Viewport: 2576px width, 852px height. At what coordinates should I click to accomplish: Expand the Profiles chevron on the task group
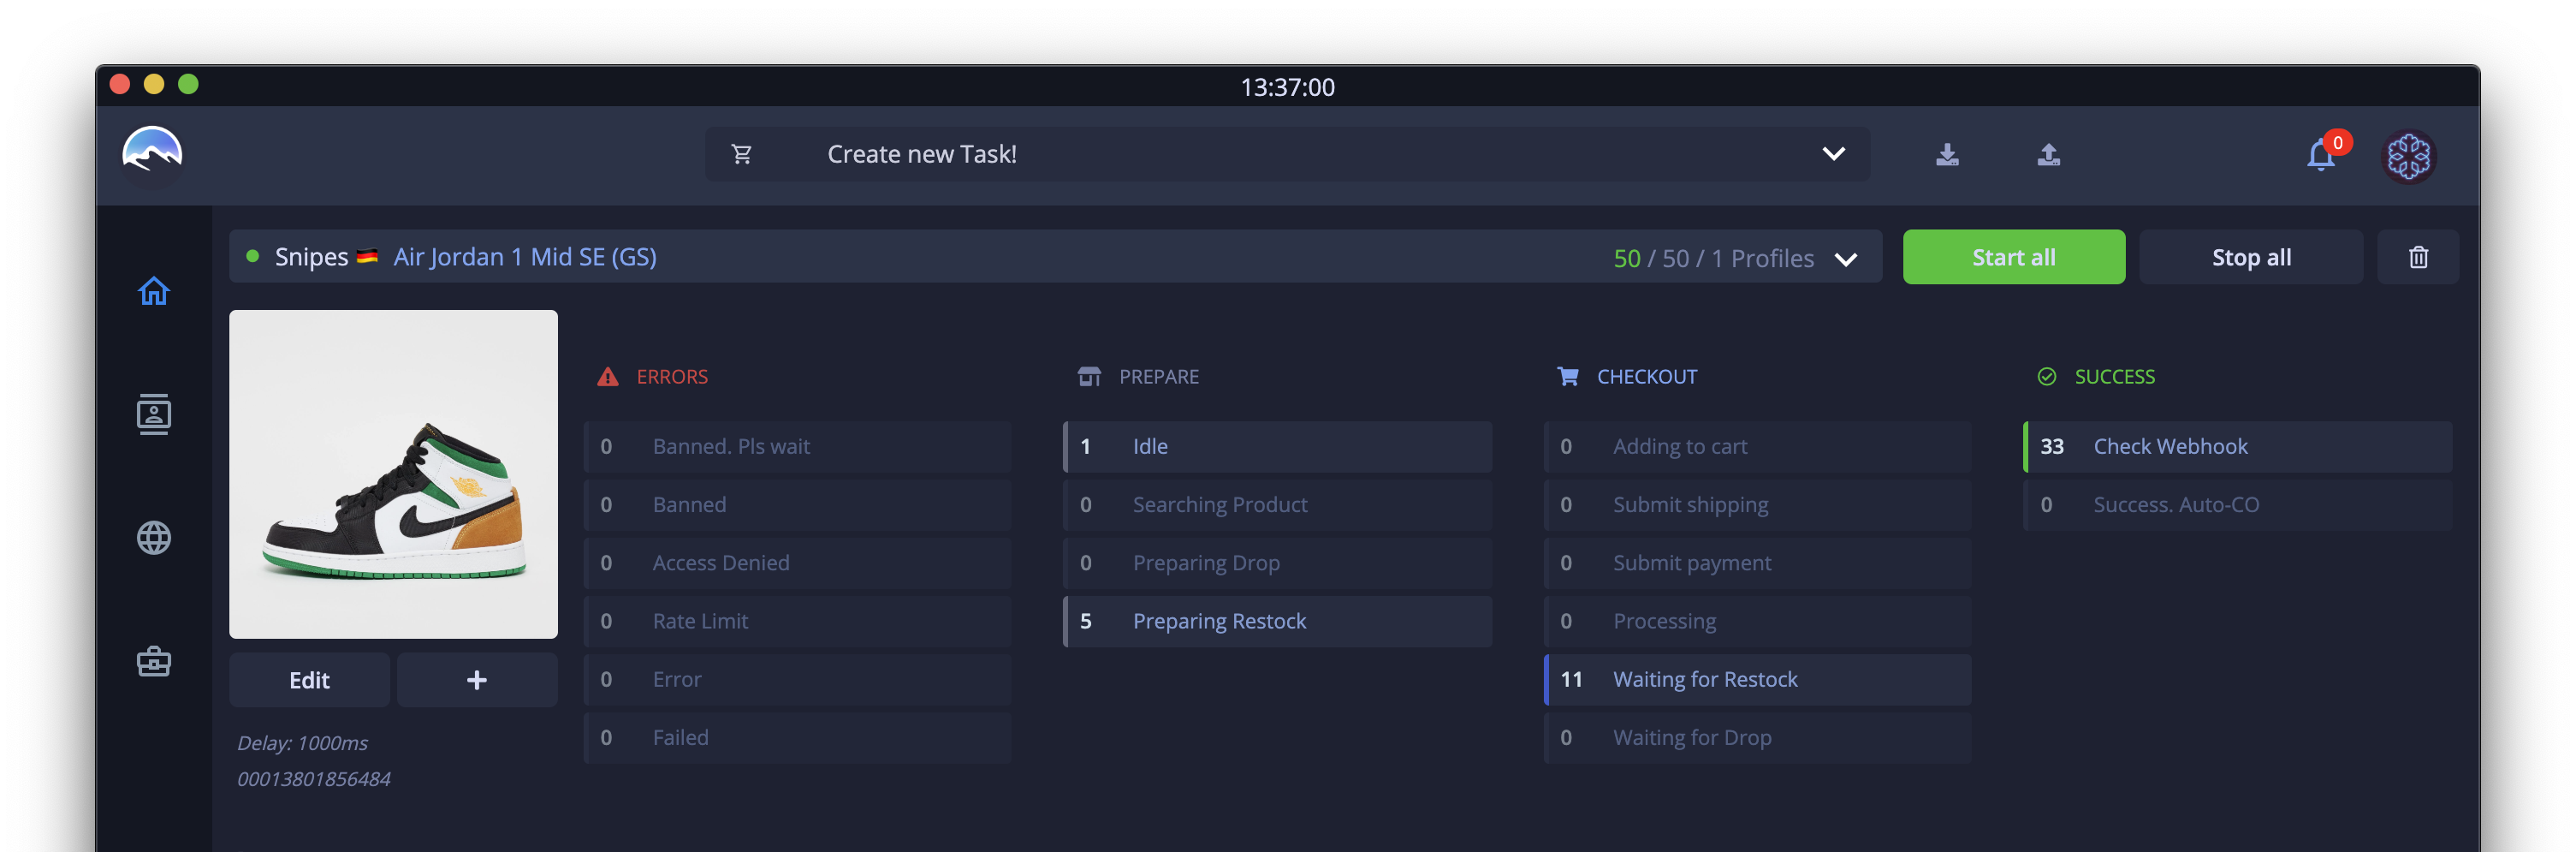pyautogui.click(x=1846, y=259)
